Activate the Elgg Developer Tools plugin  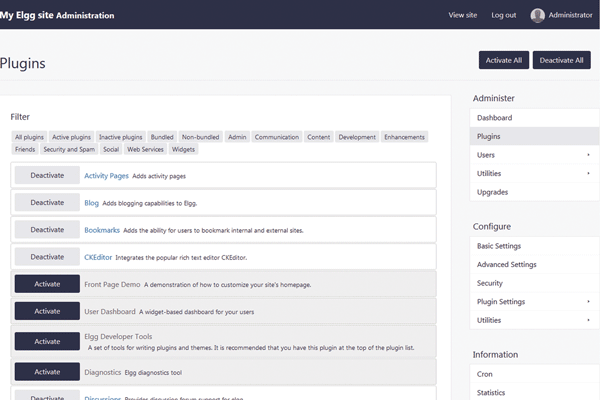(x=47, y=341)
